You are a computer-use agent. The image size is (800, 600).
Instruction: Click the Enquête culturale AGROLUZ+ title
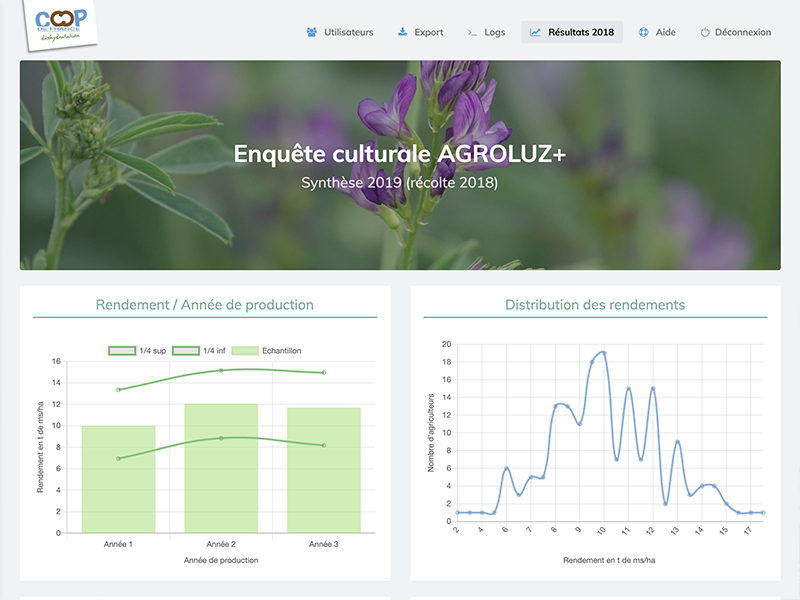[400, 154]
